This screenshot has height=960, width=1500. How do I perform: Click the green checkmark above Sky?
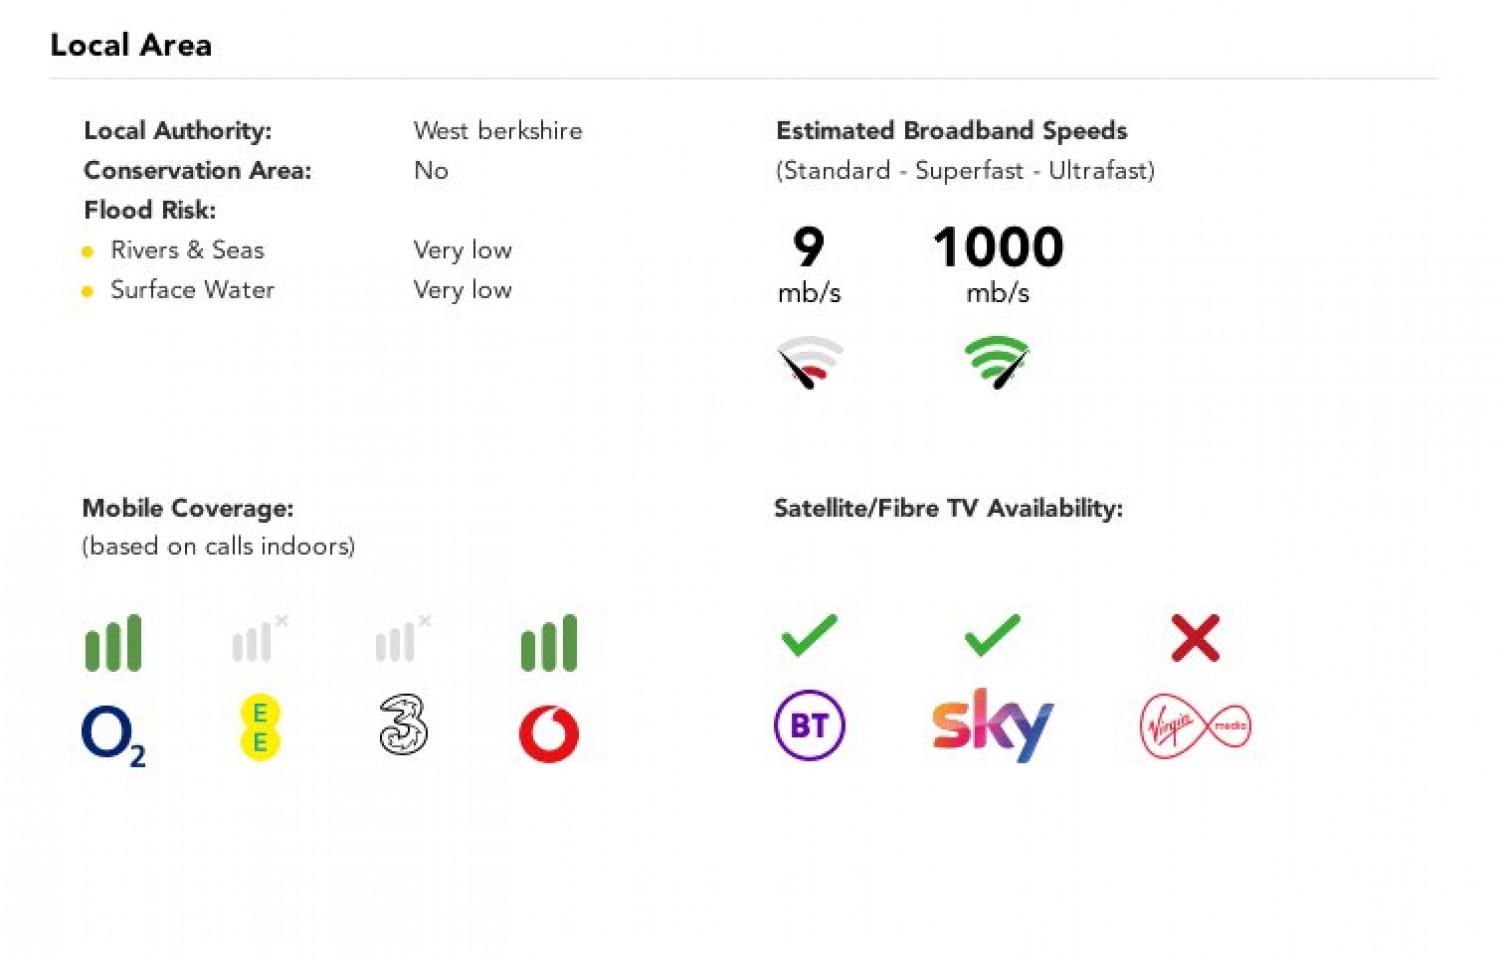[x=993, y=636]
